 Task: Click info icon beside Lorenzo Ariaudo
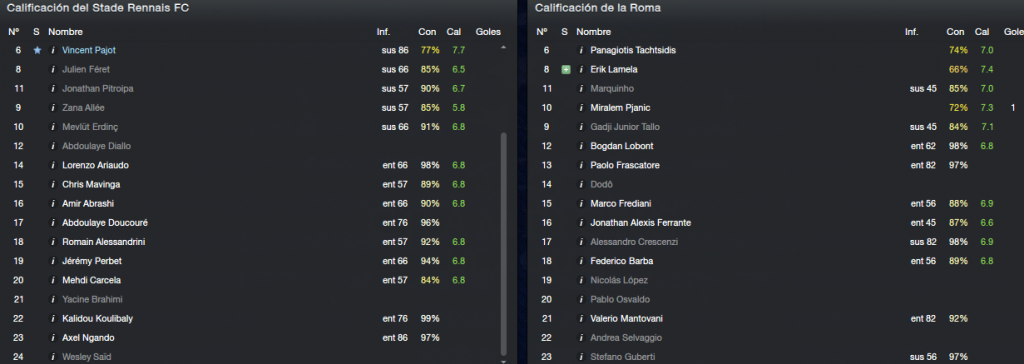[x=53, y=165]
